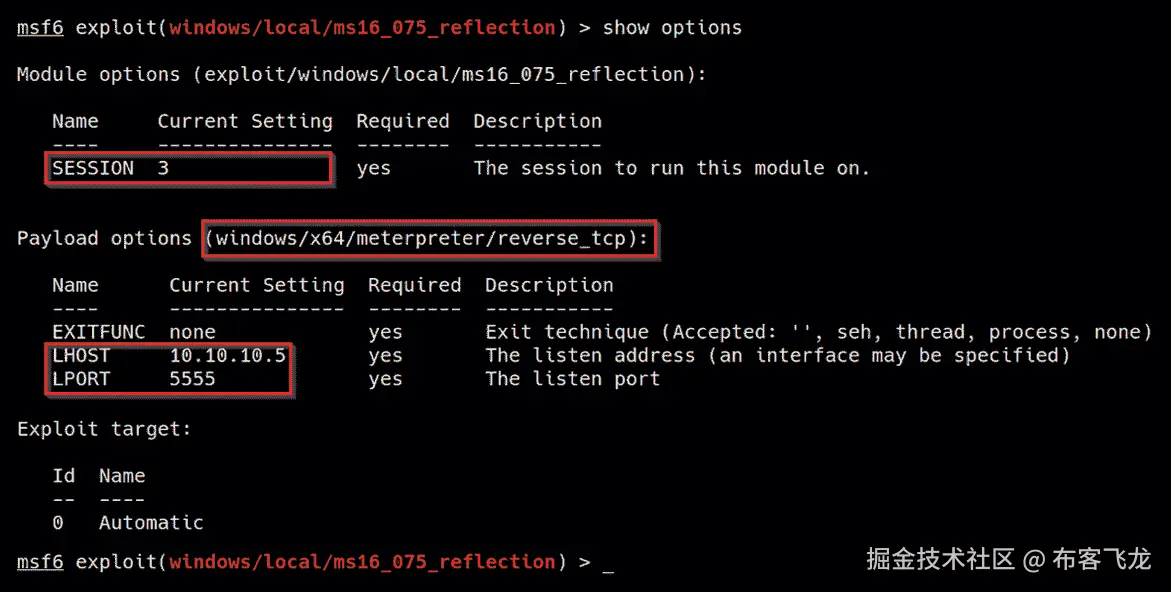The width and height of the screenshot is (1171, 592).
Task: Select the SESSION option name
Action: click(93, 168)
